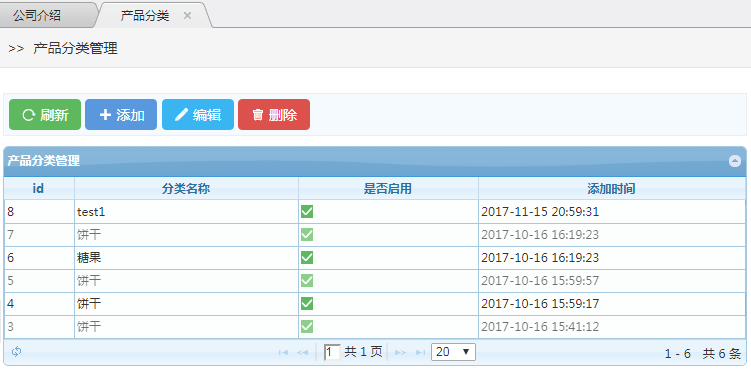Toggle the enabled checkbox for 糖果
751x369 pixels.
[x=307, y=258]
